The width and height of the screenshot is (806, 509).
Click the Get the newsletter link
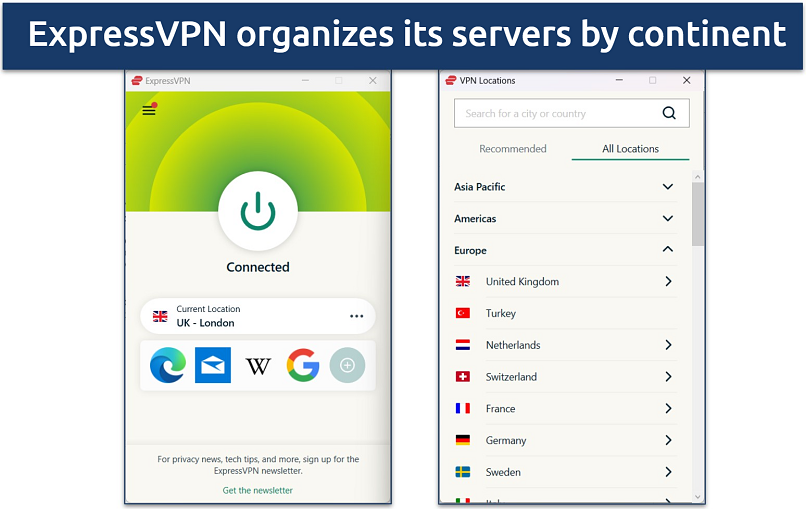pyautogui.click(x=258, y=490)
